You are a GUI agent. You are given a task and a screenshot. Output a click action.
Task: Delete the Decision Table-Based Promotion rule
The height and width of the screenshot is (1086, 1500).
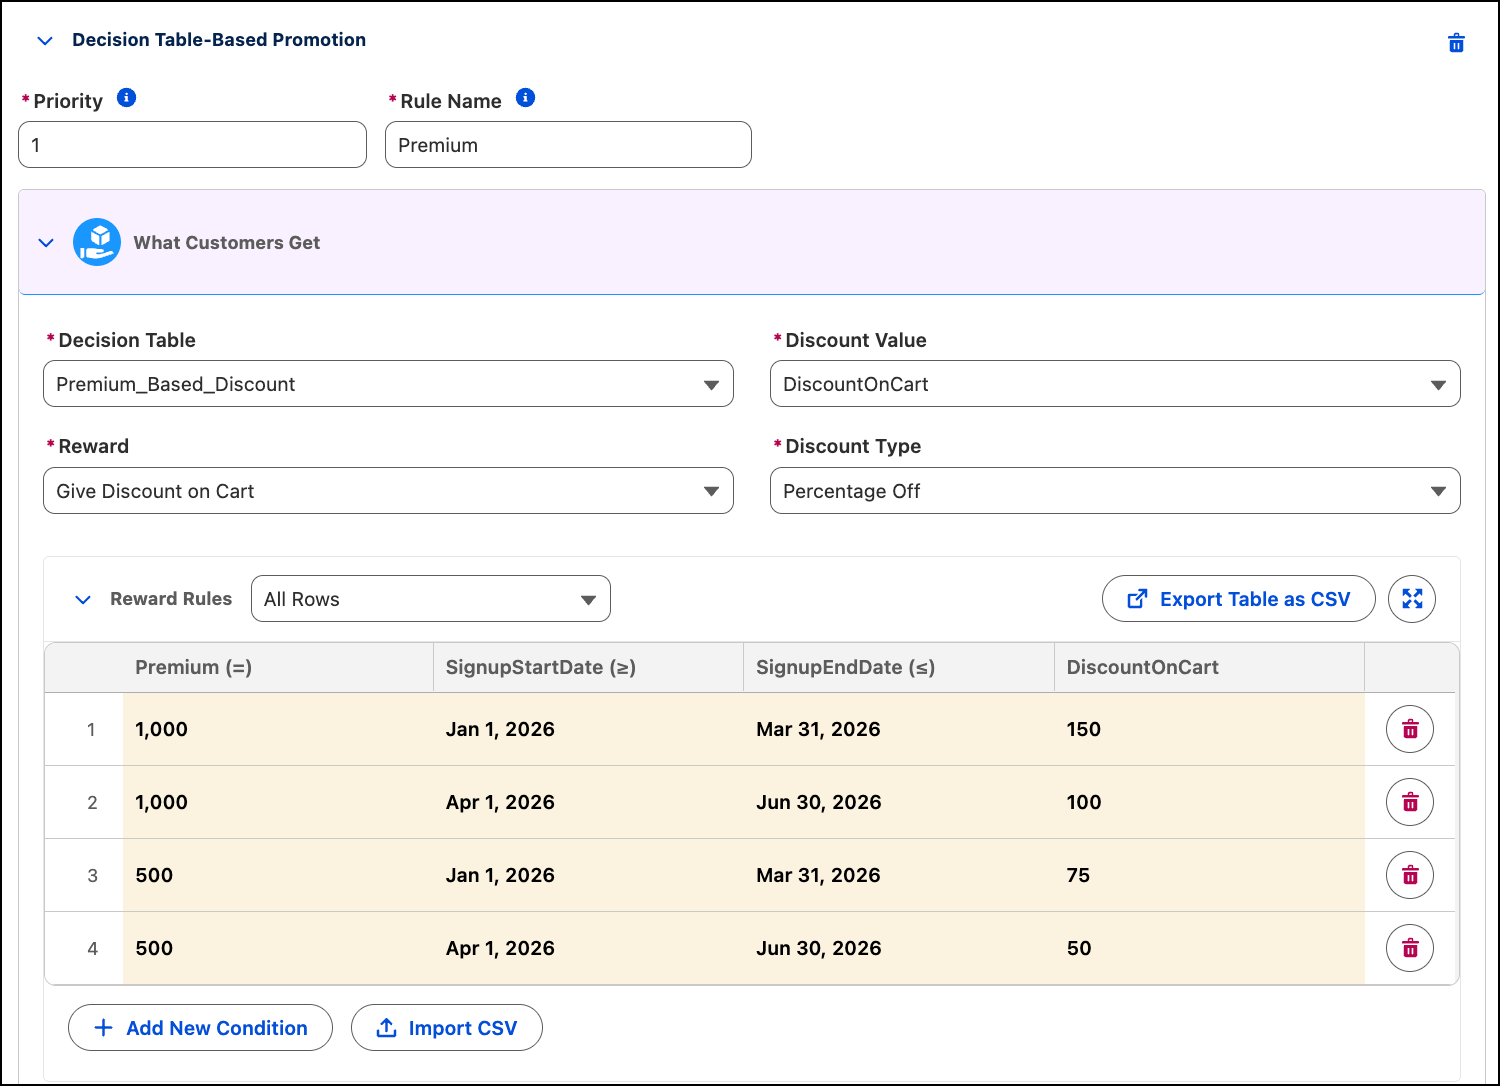point(1456,43)
